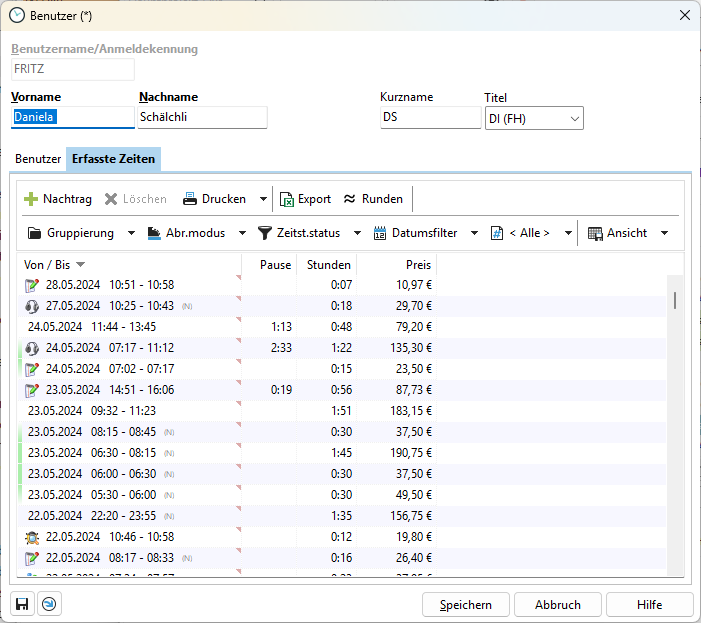Export times via the Export icon
This screenshot has width=701, height=623.
287,199
